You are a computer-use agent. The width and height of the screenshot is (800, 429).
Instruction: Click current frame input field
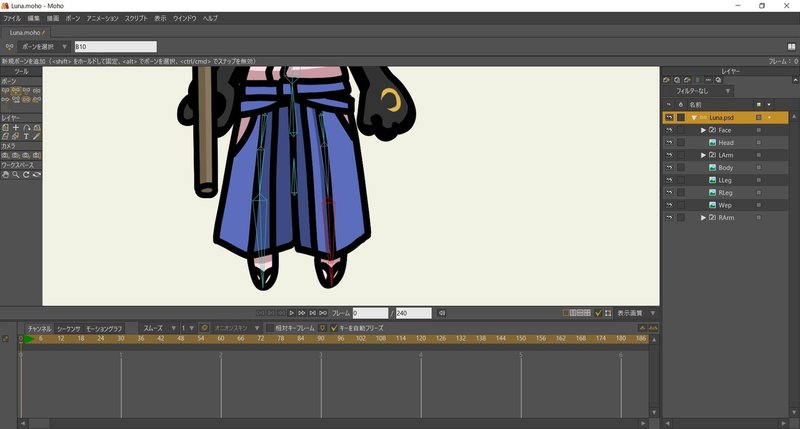tap(370, 313)
